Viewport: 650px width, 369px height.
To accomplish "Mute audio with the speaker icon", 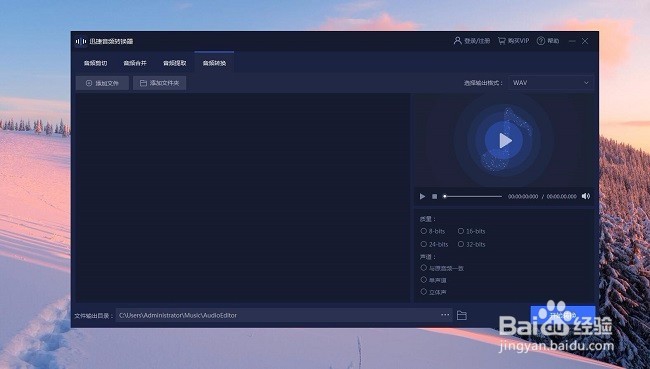I will (x=586, y=196).
